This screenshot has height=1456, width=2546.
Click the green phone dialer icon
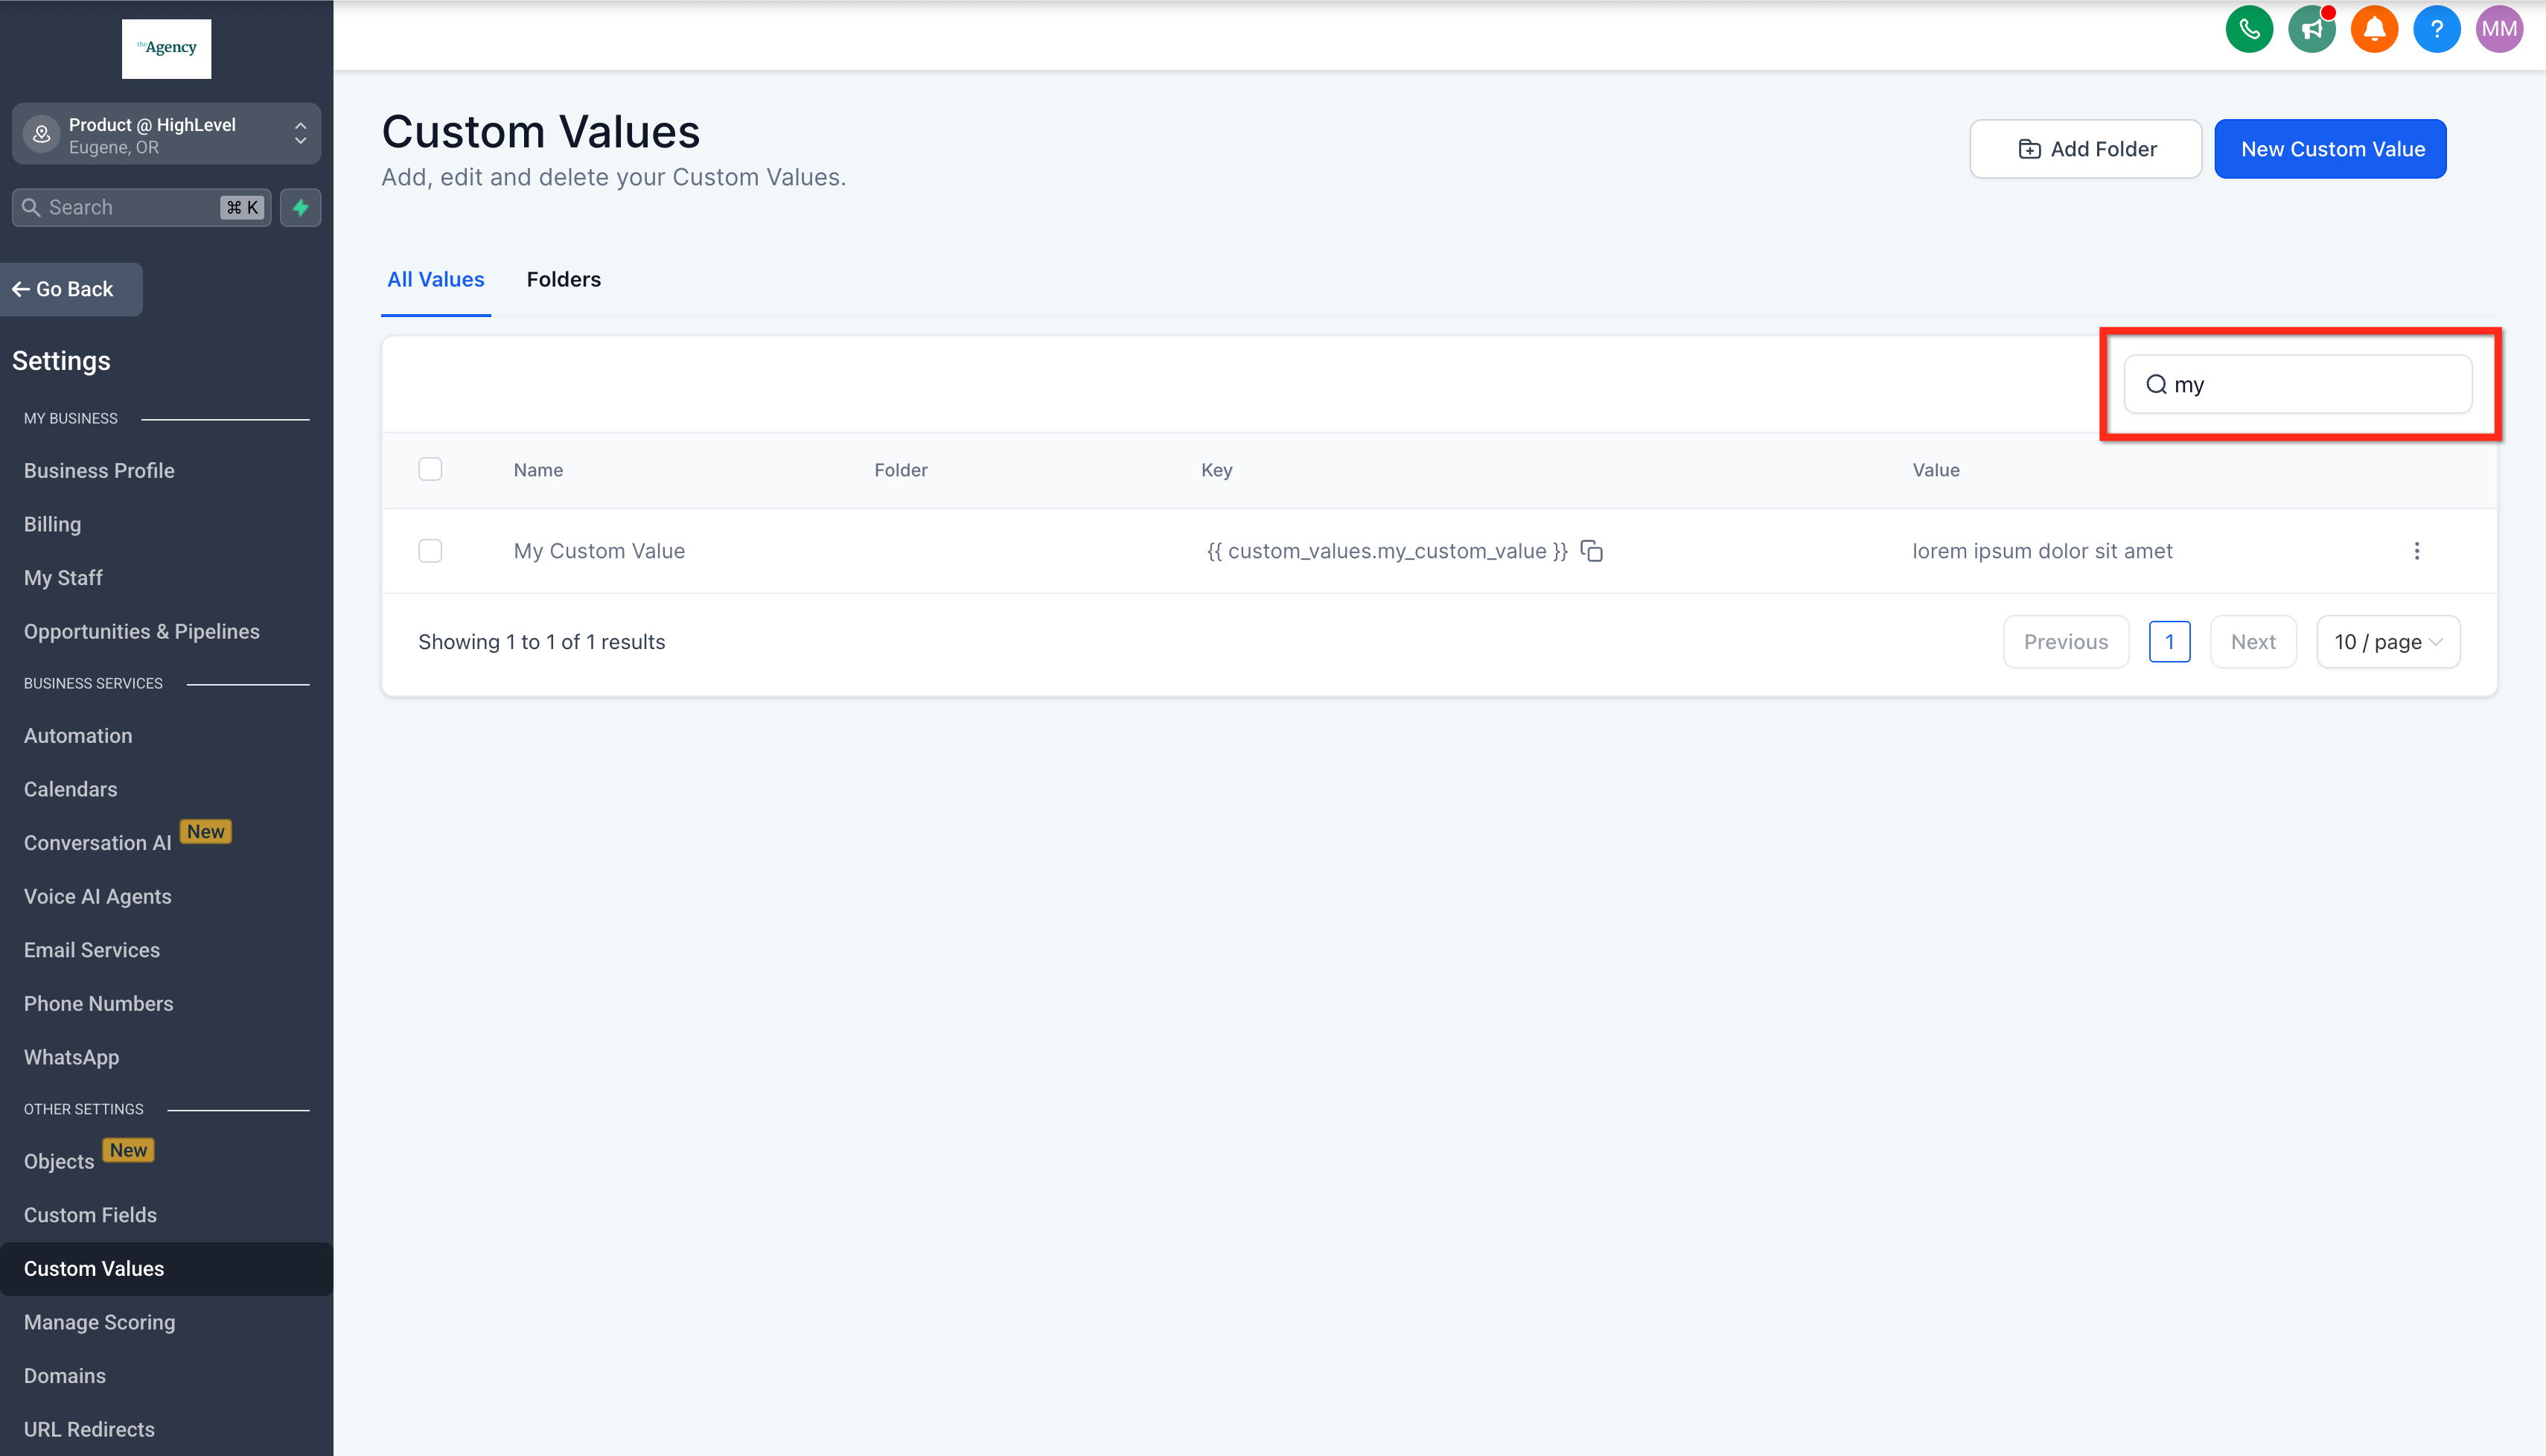[x=2249, y=29]
